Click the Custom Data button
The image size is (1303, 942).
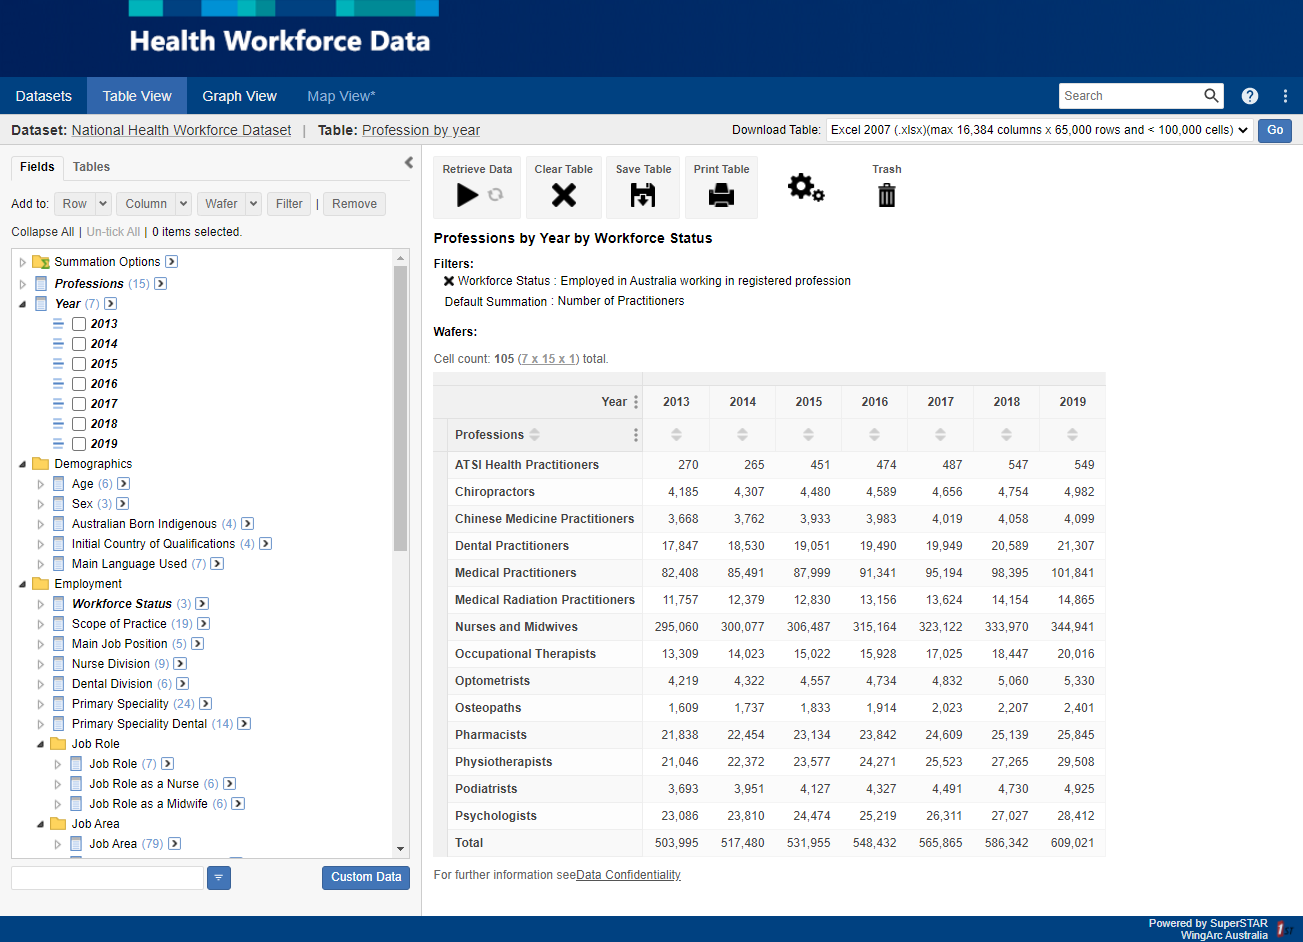click(366, 877)
